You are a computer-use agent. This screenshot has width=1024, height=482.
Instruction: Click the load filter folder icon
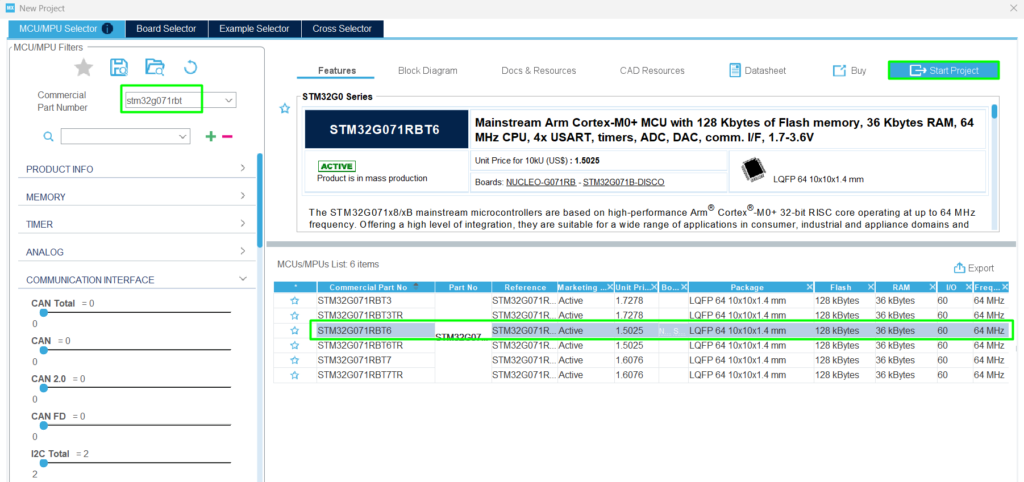(x=154, y=67)
